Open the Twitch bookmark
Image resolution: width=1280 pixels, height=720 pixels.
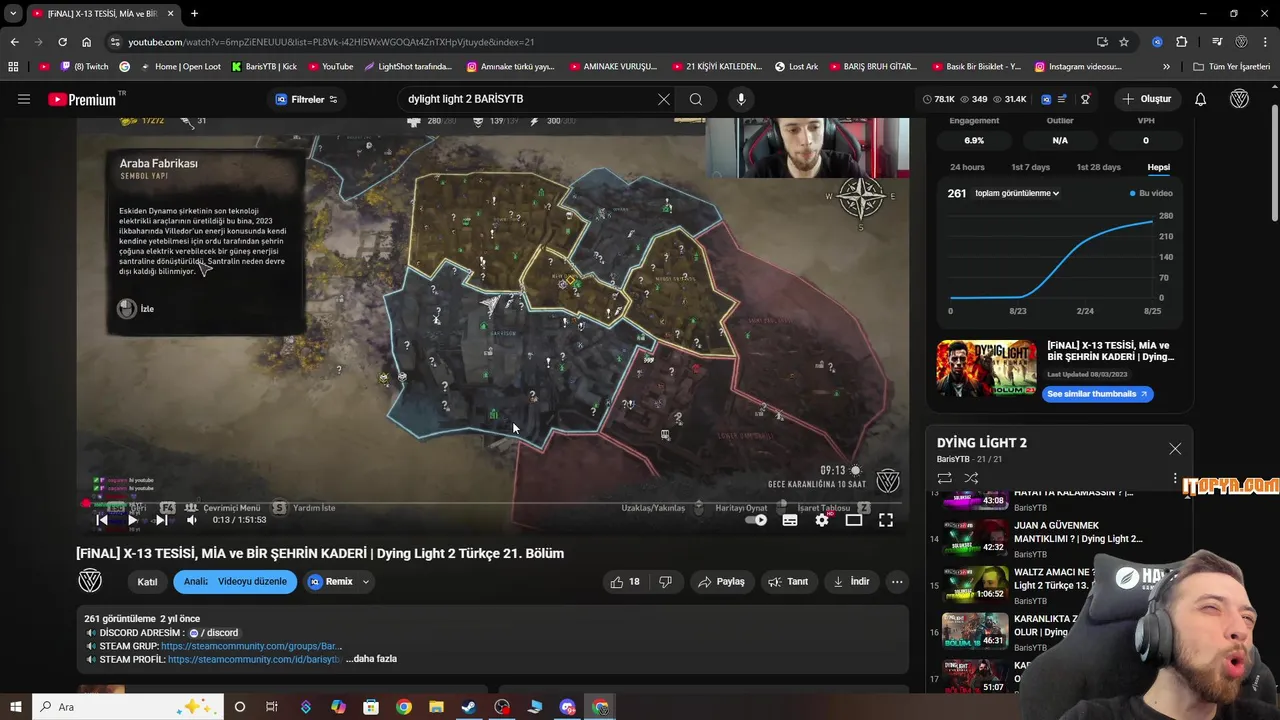[85, 67]
